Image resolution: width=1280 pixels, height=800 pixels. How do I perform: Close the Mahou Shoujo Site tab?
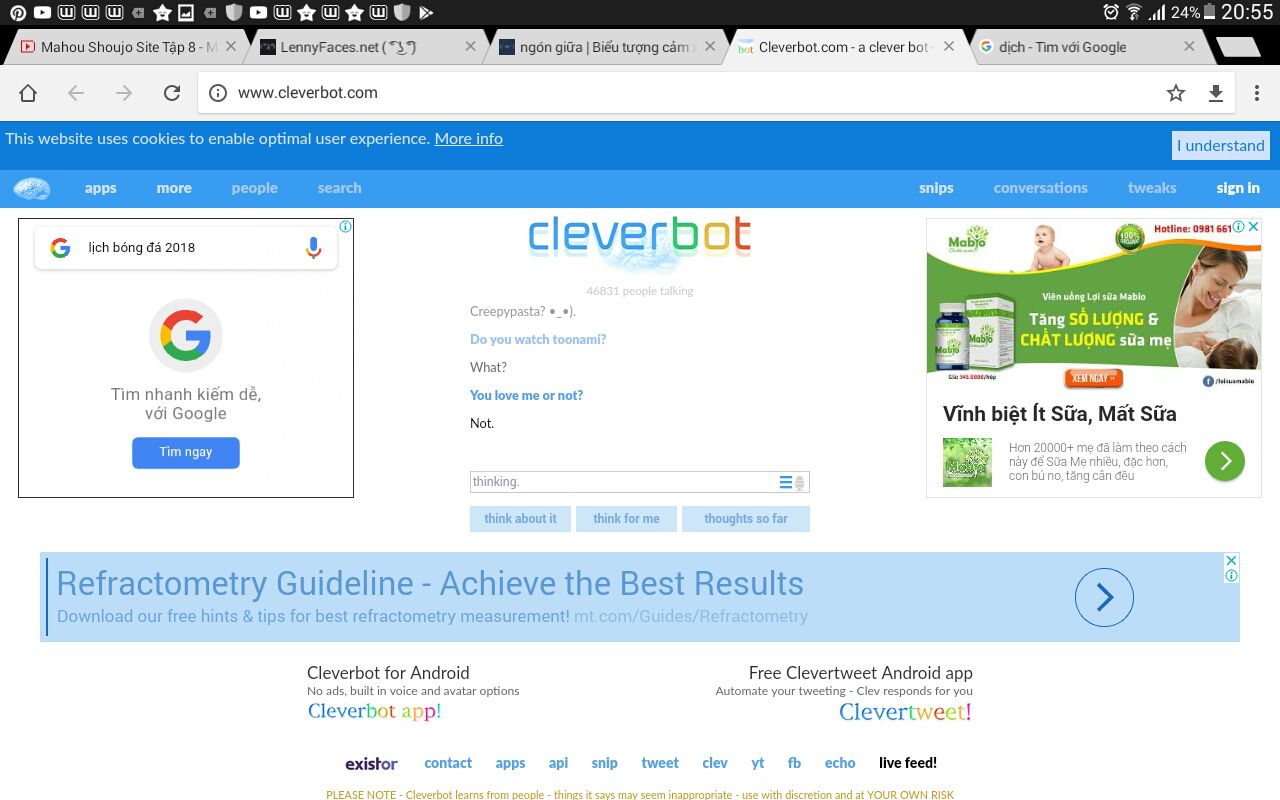coord(231,46)
